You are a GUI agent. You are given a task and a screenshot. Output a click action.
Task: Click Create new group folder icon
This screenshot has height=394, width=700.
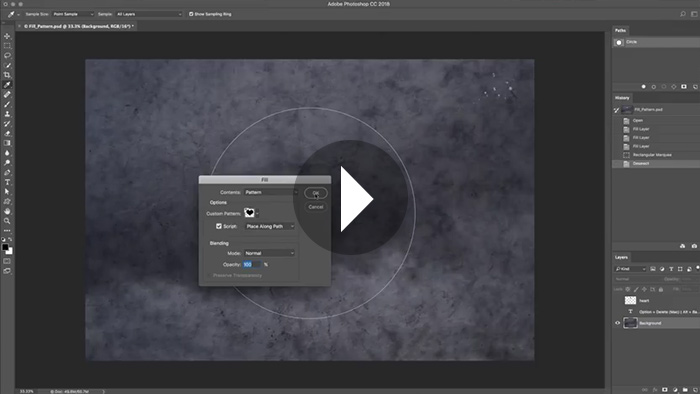pyautogui.click(x=685, y=390)
